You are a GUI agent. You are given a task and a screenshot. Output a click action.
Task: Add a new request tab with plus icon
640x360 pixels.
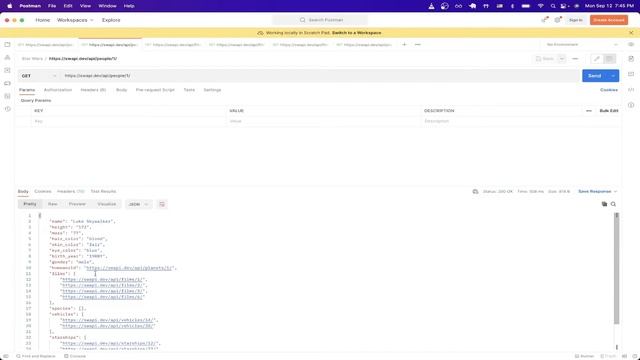404,44
